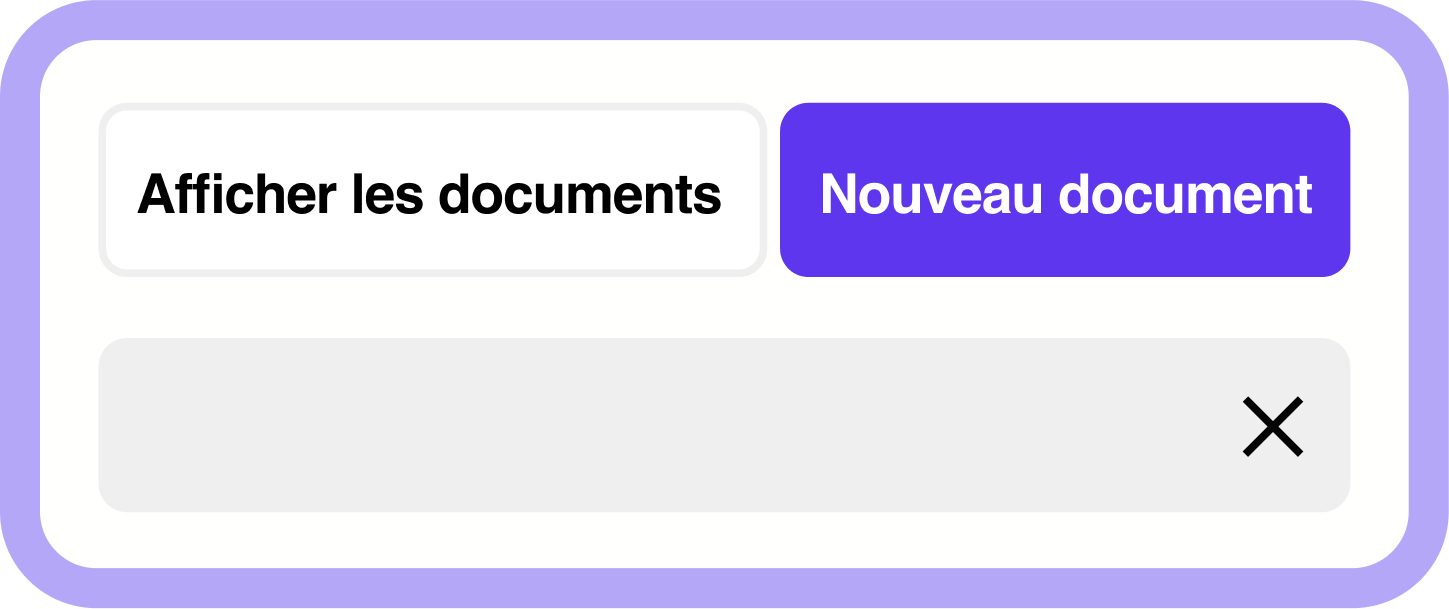Image resolution: width=1449 pixels, height=609 pixels.
Task: Click the Nouveau document button
Action: coord(1065,190)
